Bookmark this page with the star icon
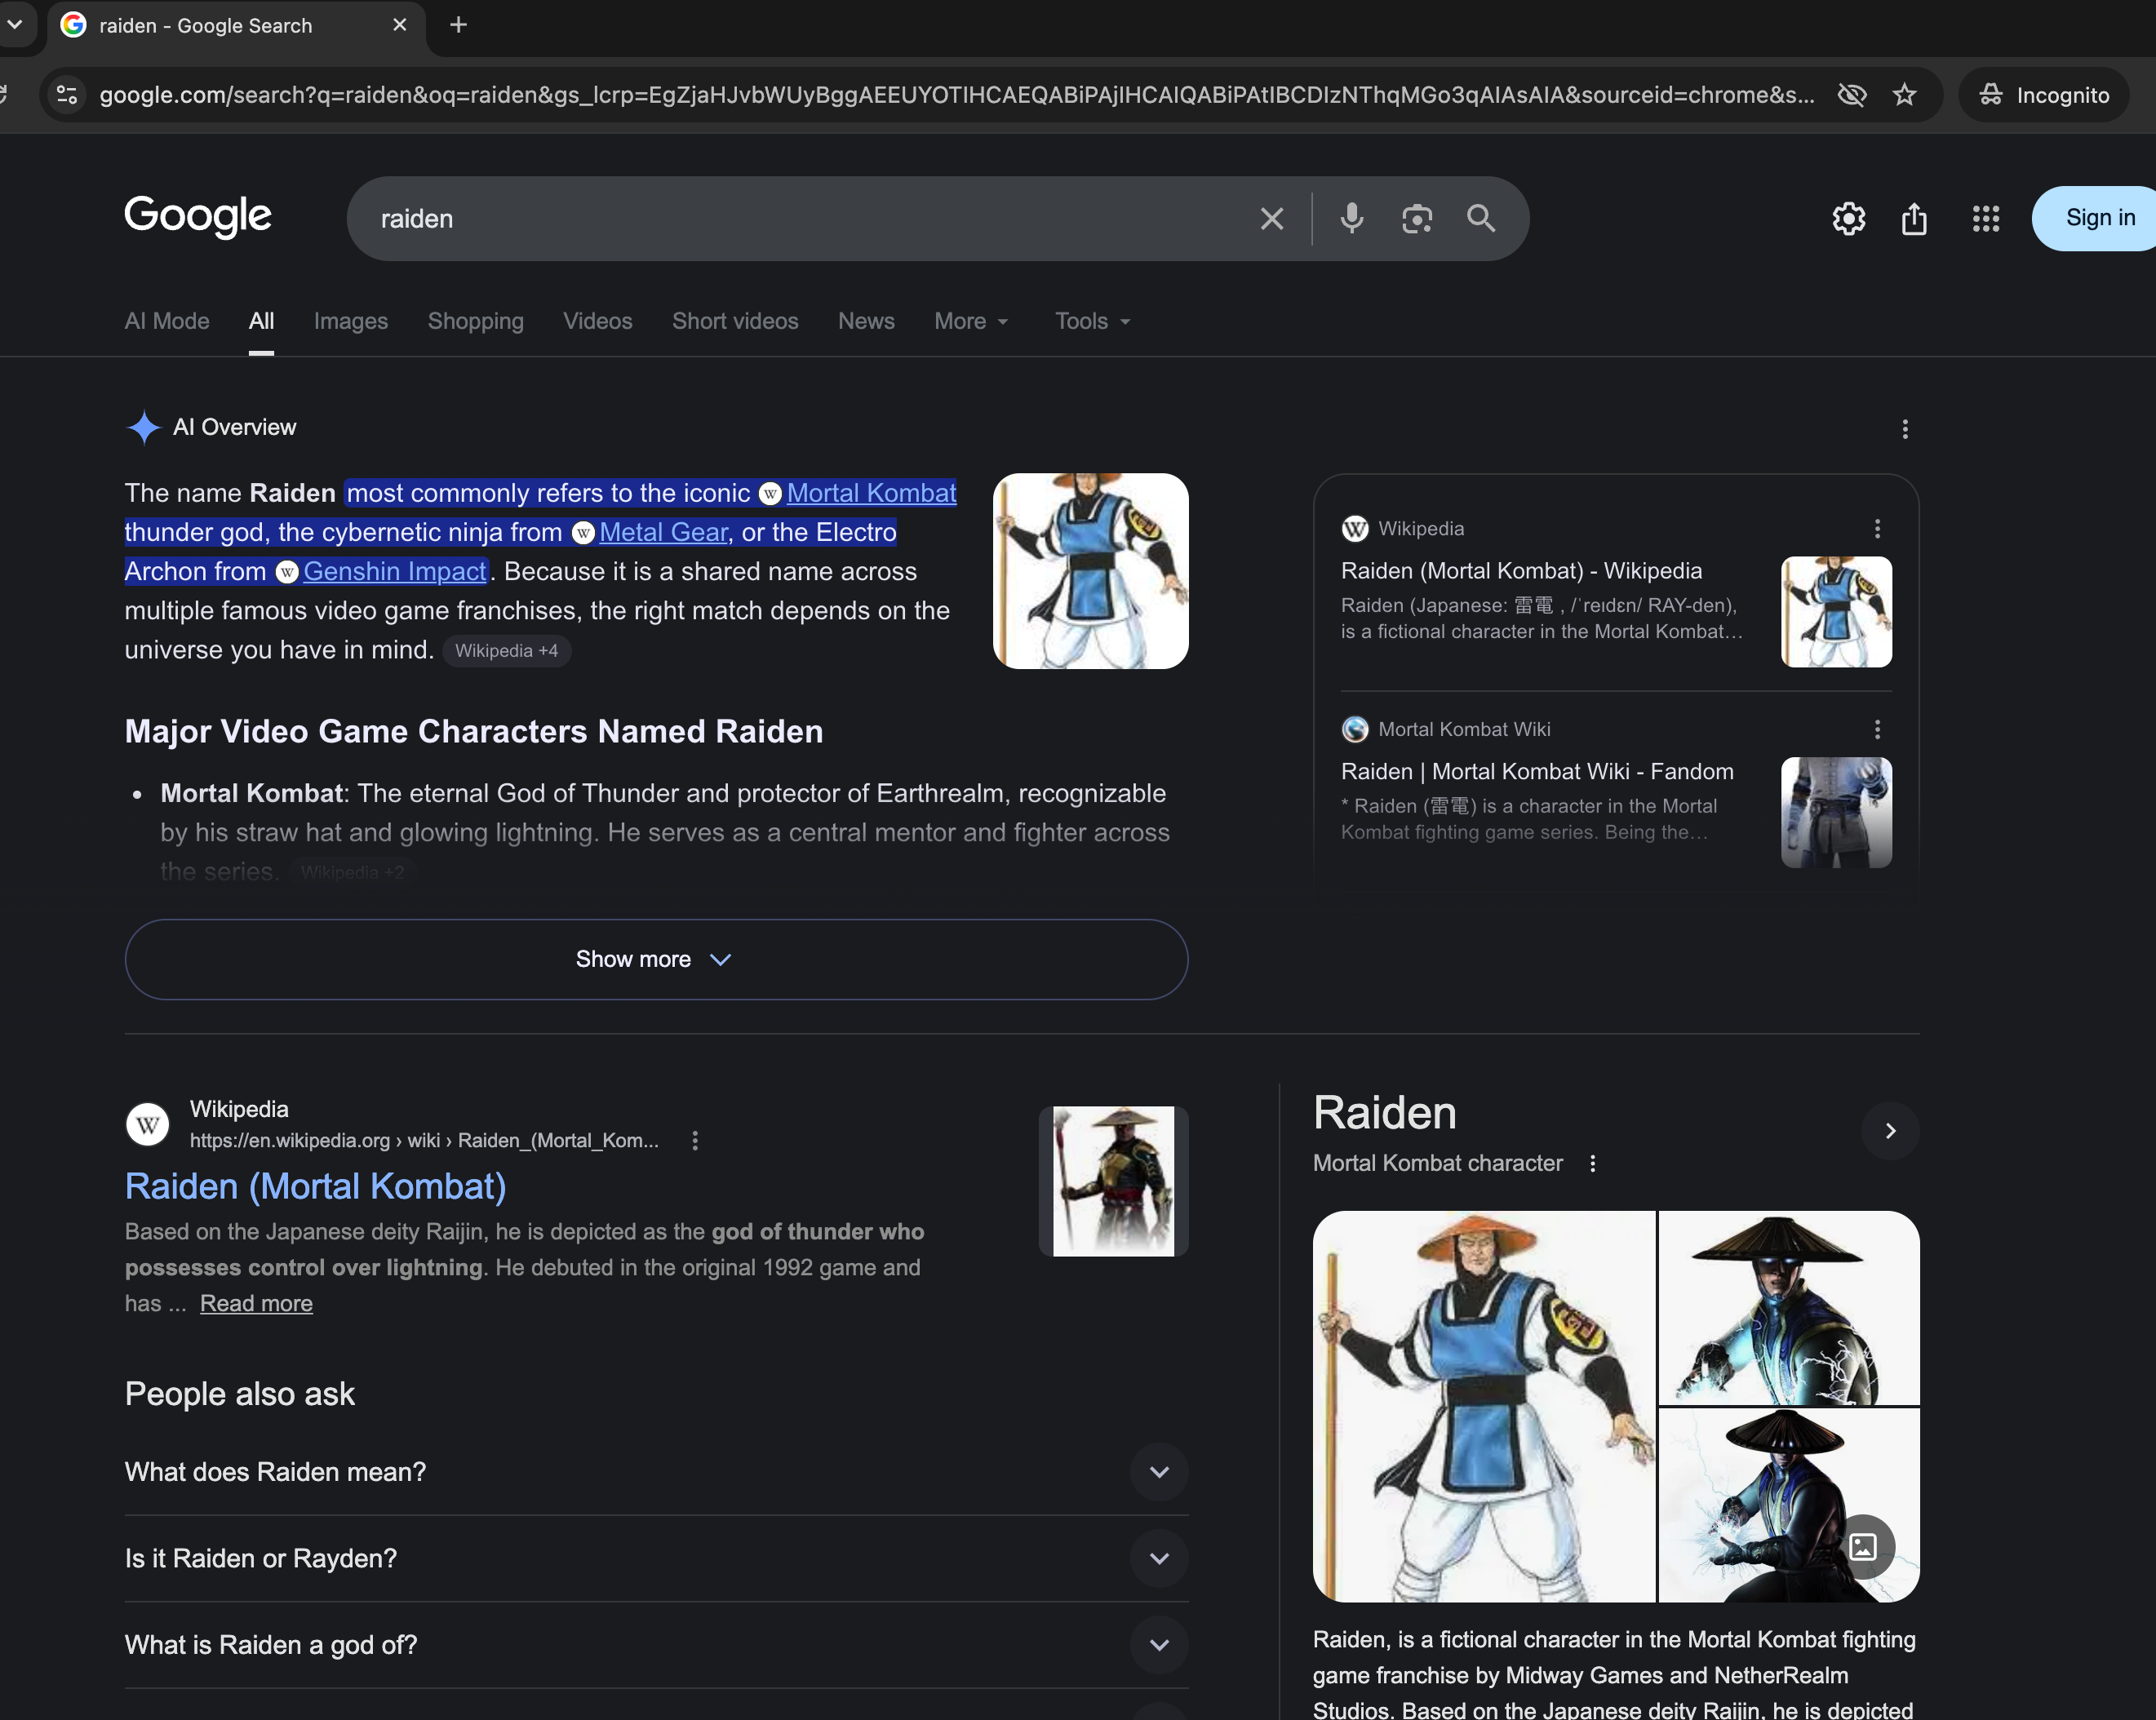Screen dimensions: 2156x1720 pyautogui.click(x=1905, y=95)
